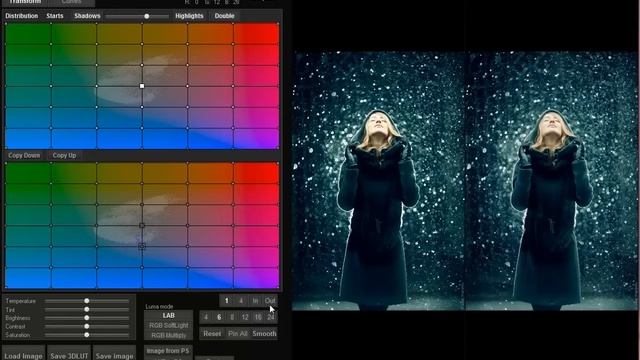Image resolution: width=640 pixels, height=360 pixels.
Task: Click the Copy Down button
Action: coord(24,156)
